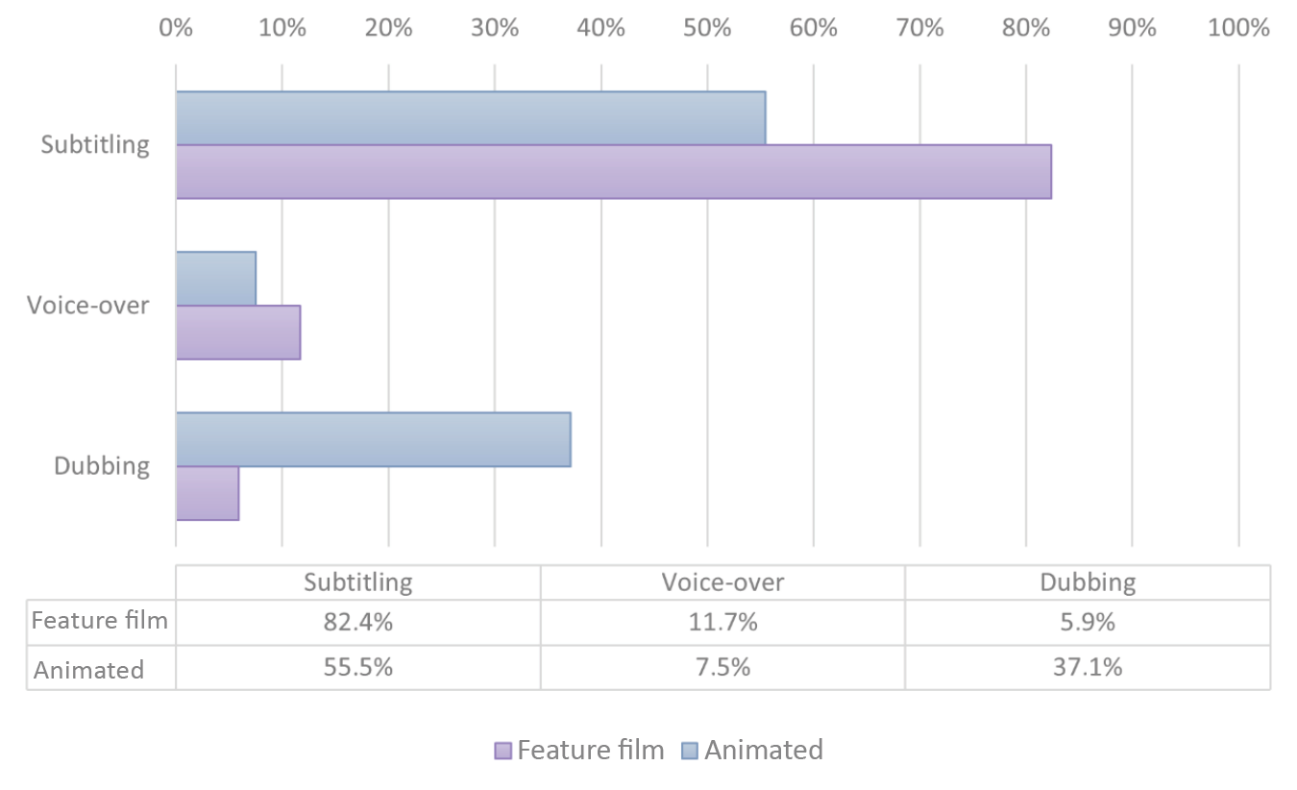Select the purple Feature film Dubbing bar
This screenshot has height=790, width=1297.
[208, 493]
